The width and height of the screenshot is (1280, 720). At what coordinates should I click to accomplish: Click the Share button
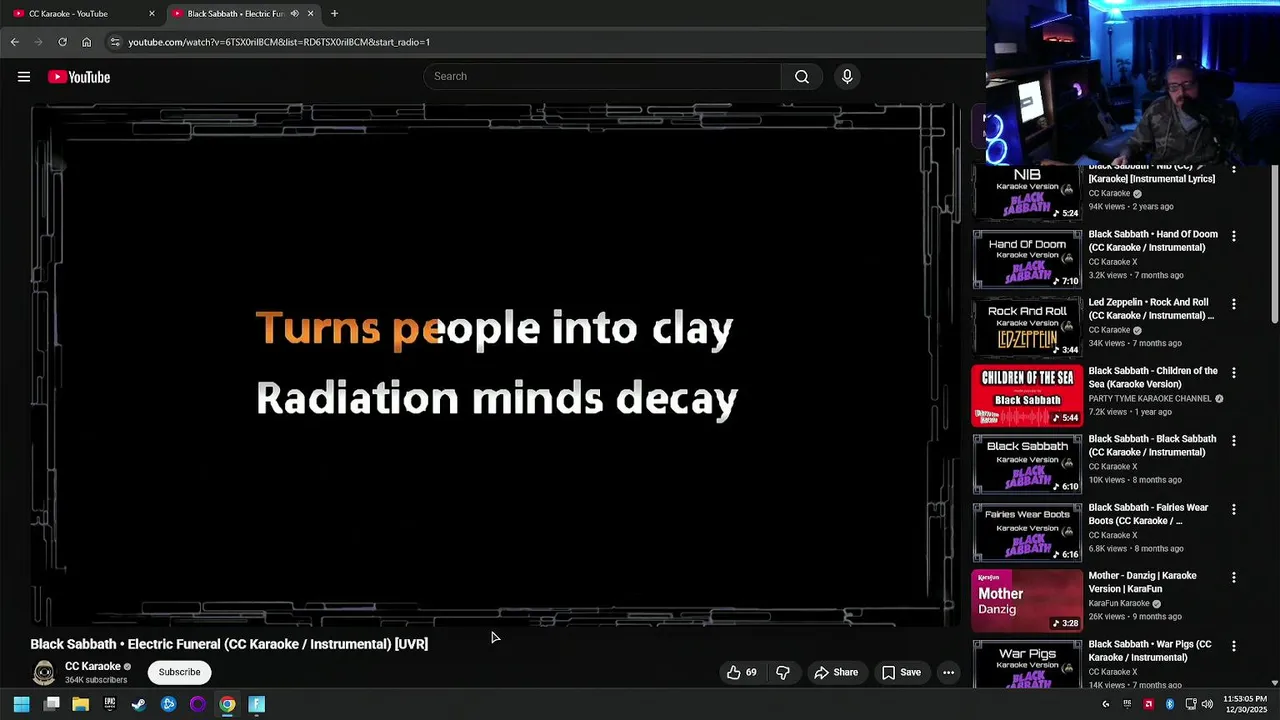(x=836, y=672)
